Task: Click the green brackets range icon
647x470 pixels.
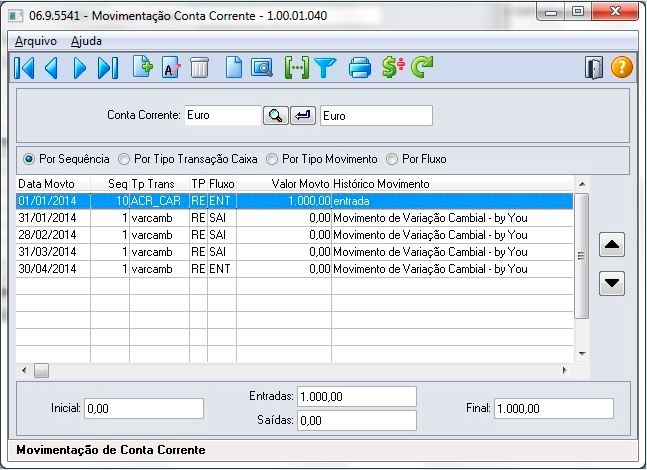Action: click(x=297, y=68)
